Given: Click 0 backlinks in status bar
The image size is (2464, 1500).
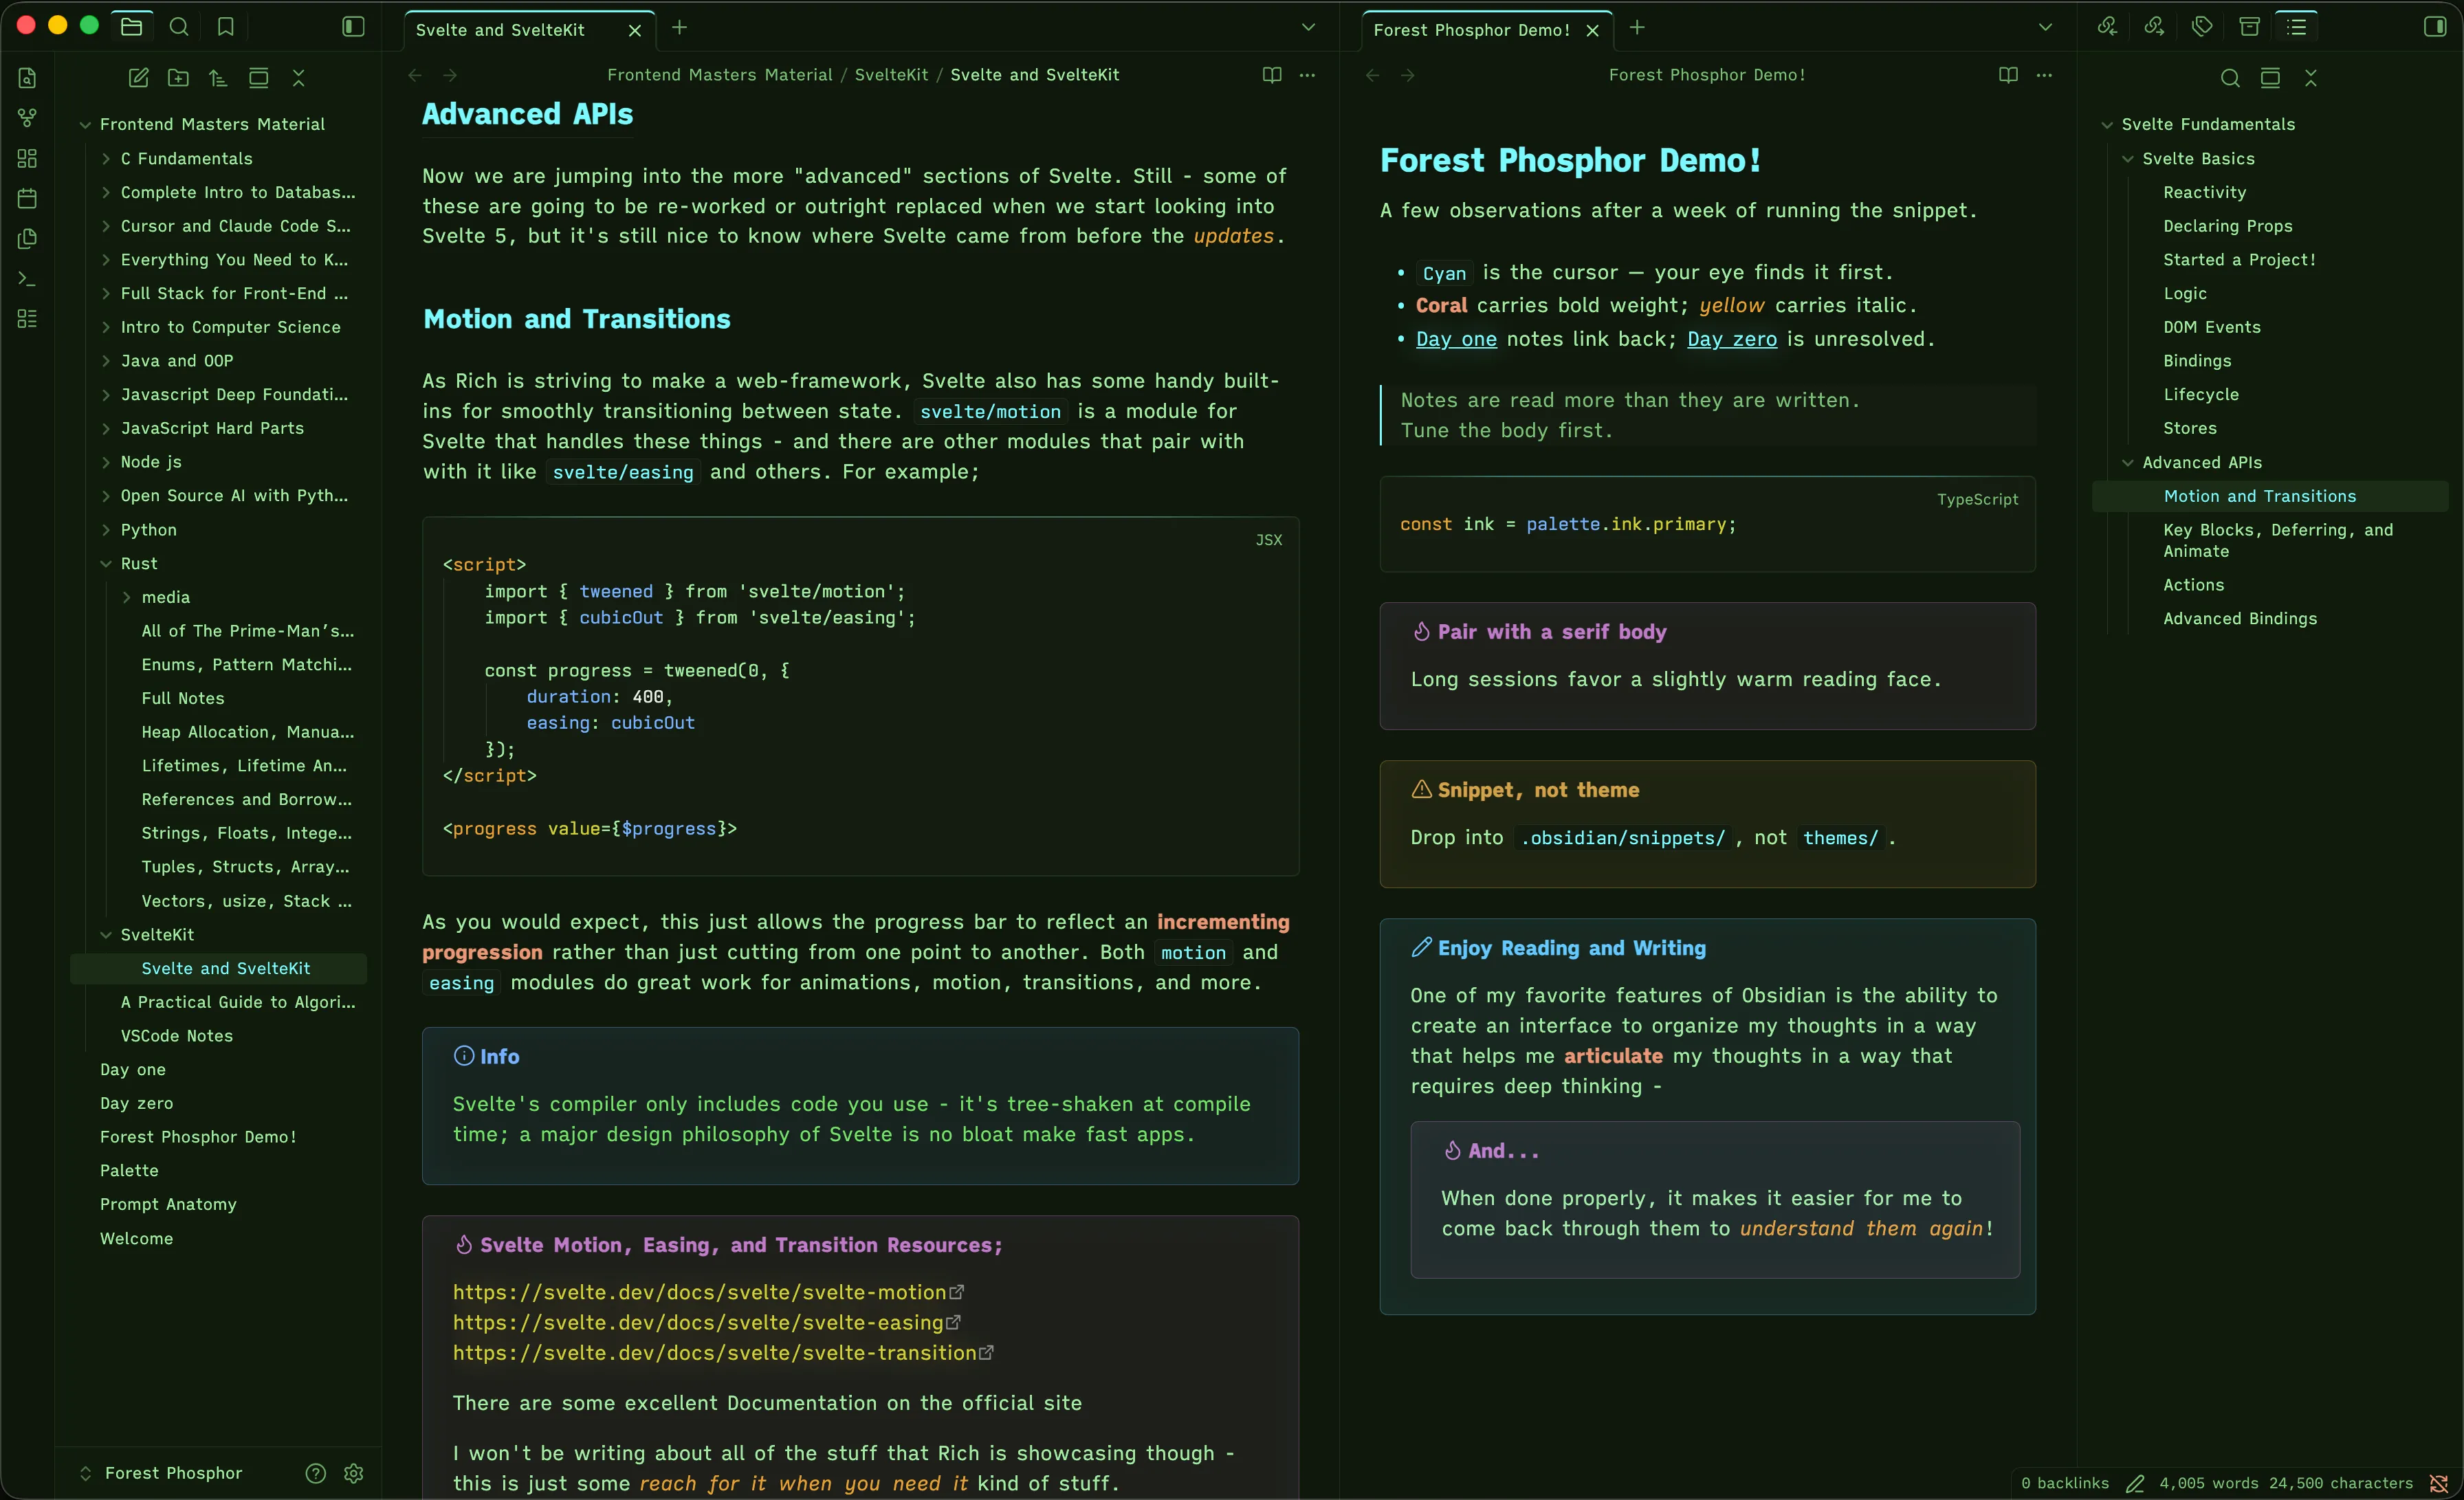Looking at the screenshot, I should click(2065, 1483).
